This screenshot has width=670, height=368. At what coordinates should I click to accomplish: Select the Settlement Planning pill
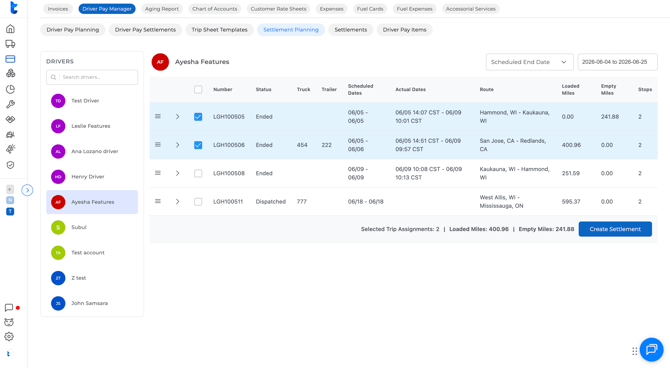(x=291, y=29)
